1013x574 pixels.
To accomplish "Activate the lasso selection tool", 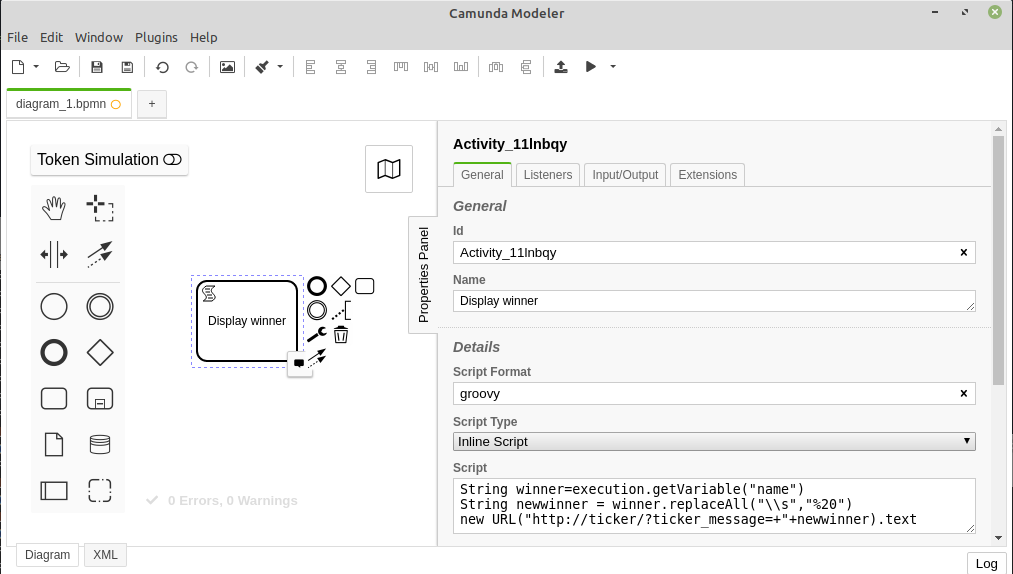I will [100, 208].
